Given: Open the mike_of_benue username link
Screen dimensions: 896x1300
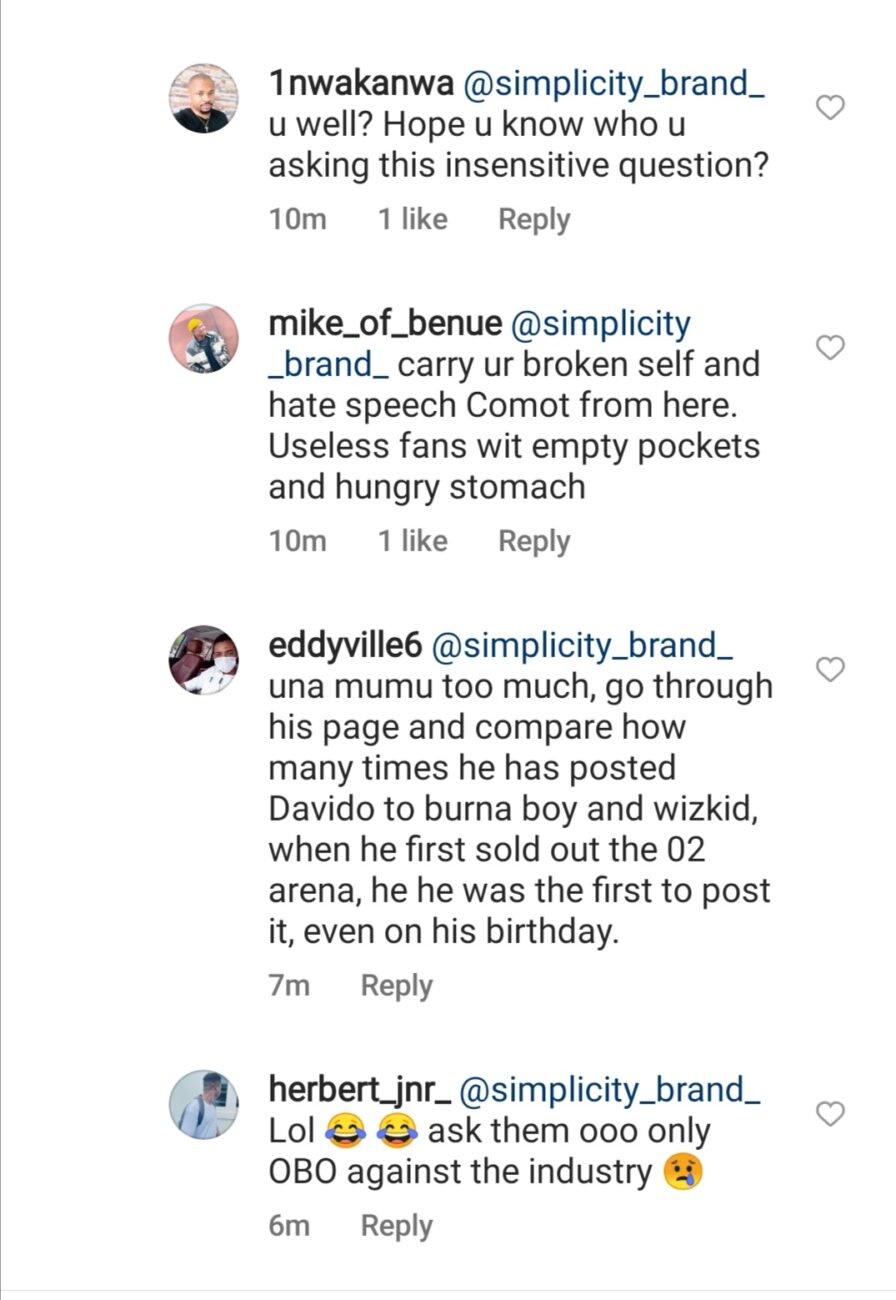Looking at the screenshot, I should point(385,325).
